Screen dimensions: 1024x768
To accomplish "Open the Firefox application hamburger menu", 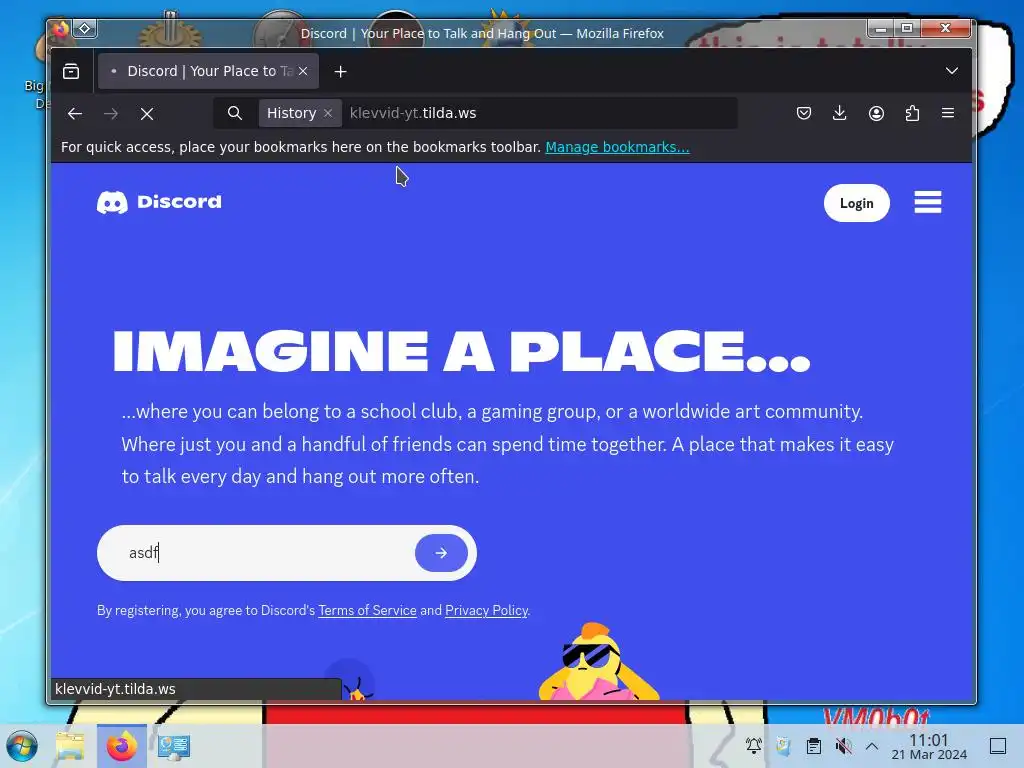I will click(x=948, y=113).
